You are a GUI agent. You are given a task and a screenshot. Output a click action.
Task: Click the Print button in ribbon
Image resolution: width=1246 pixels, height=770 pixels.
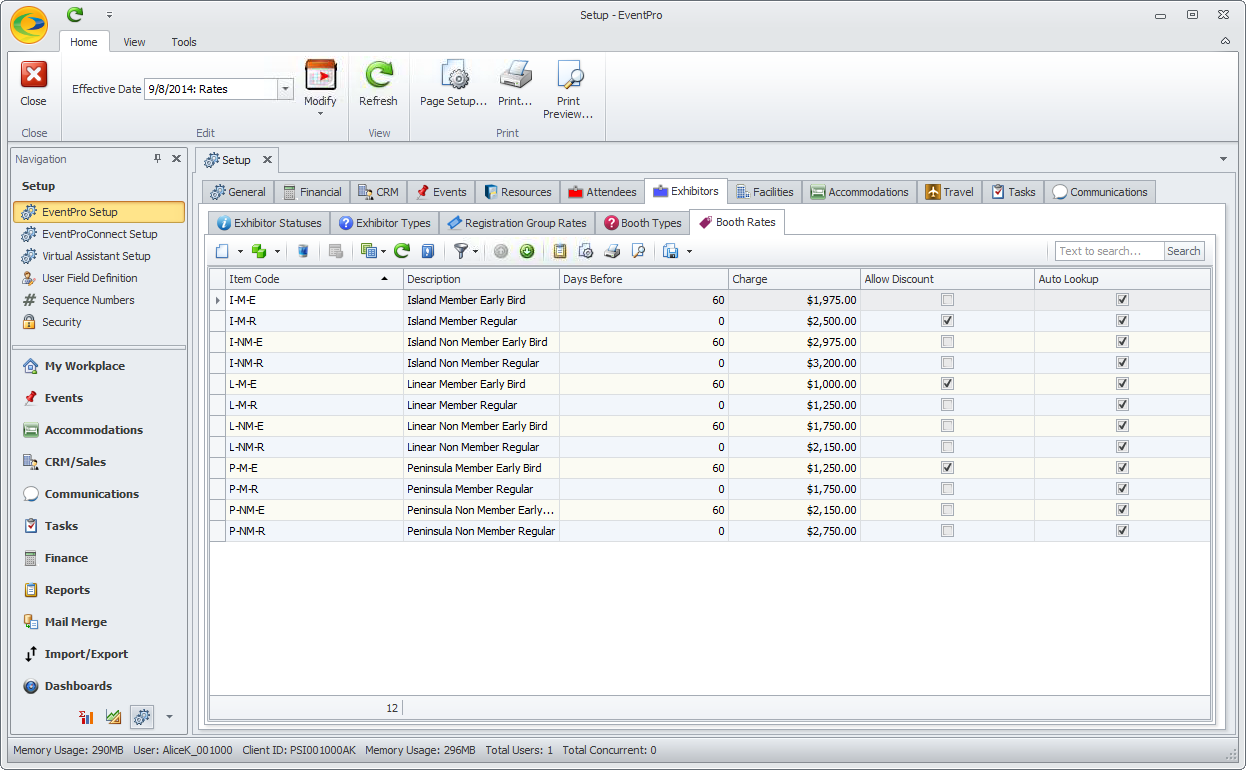click(515, 83)
